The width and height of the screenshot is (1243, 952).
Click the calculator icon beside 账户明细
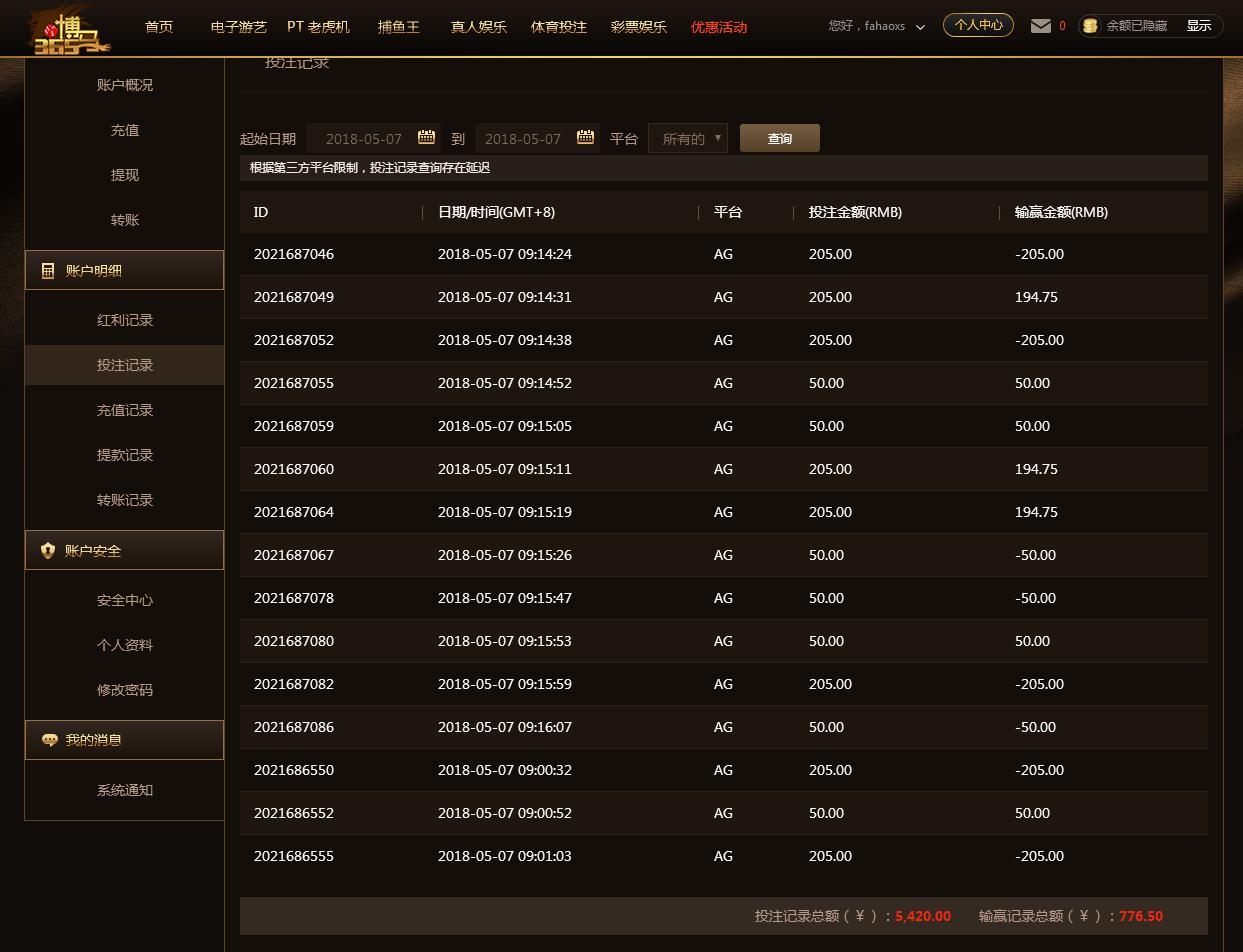click(x=48, y=270)
